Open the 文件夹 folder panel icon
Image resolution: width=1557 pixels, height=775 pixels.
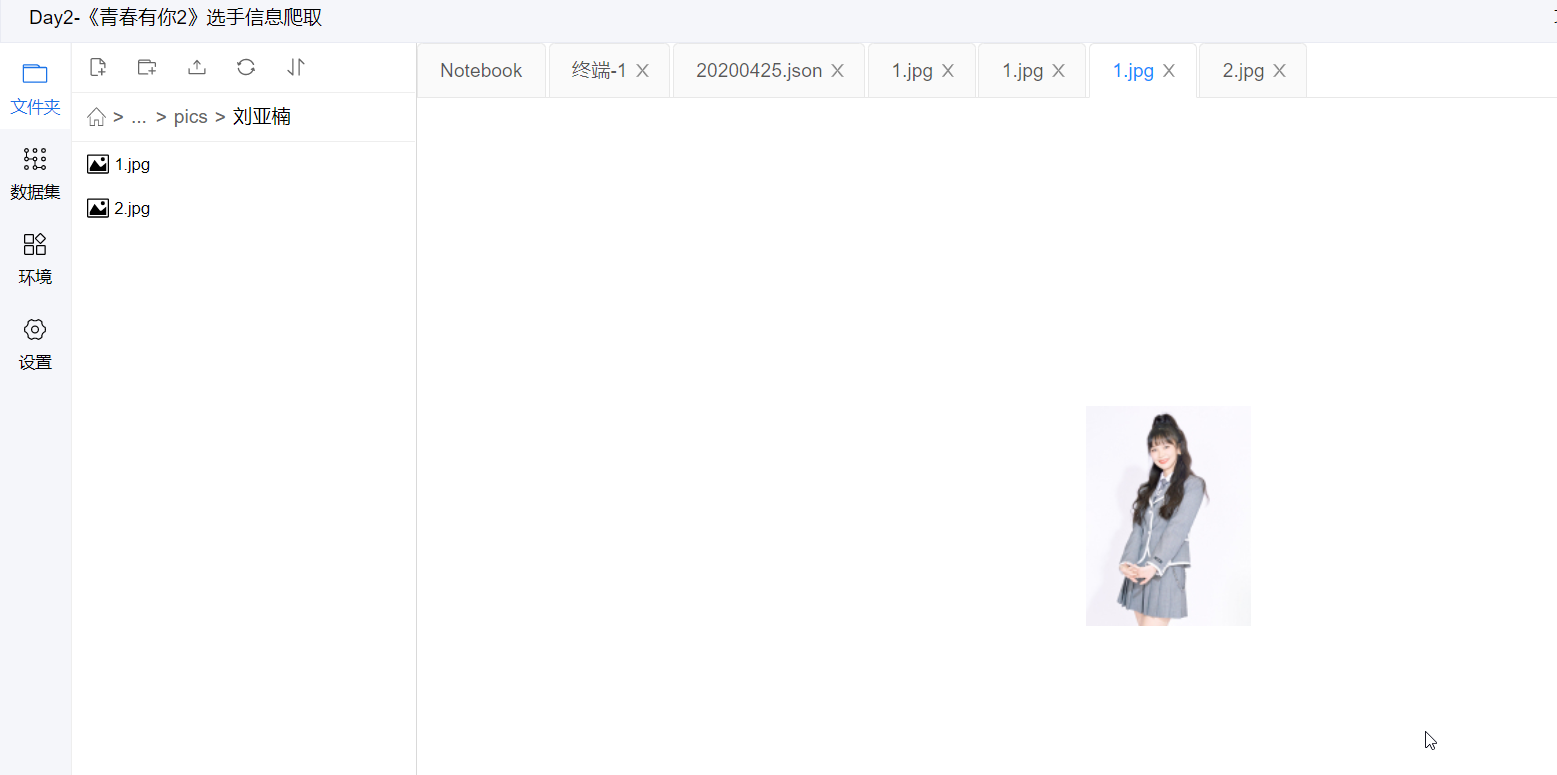(35, 74)
